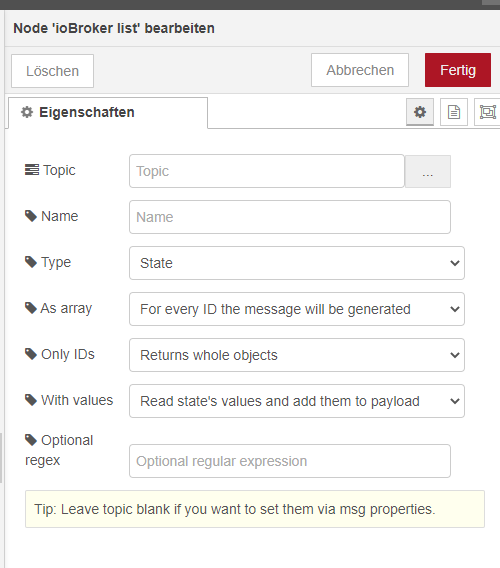
Task: Open the node properties gear icon
Action: point(420,112)
